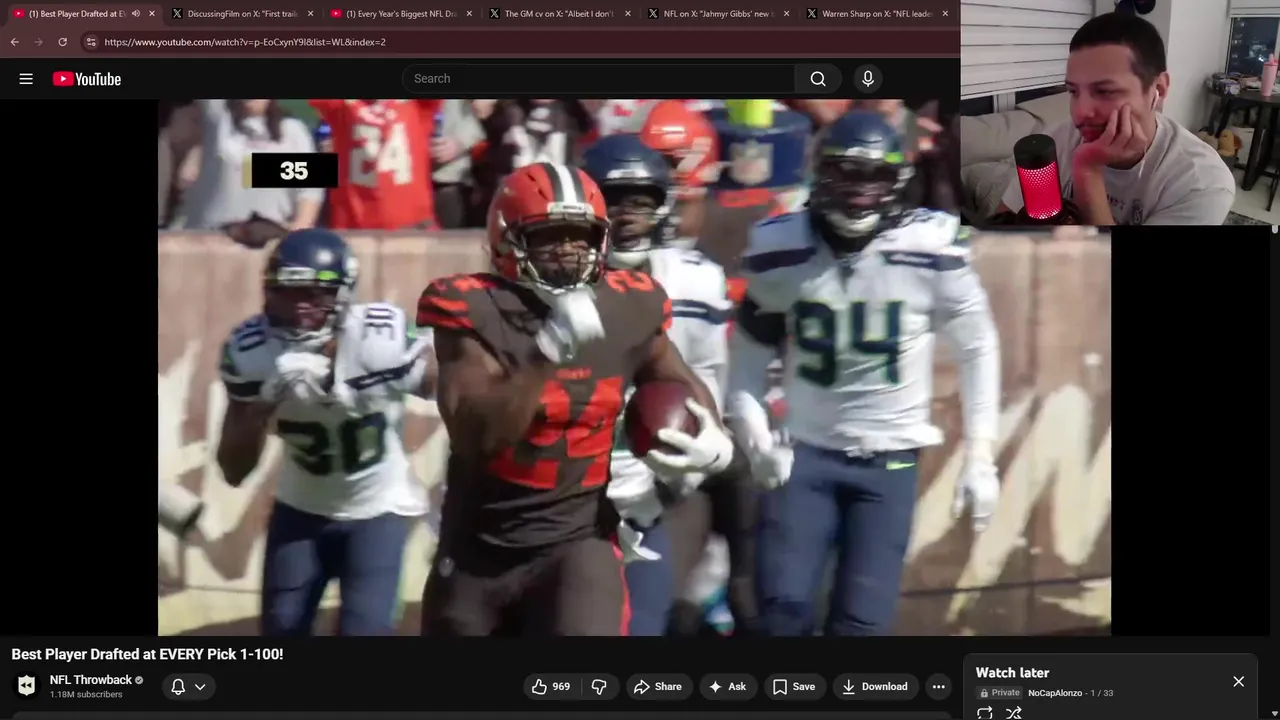1280x720 pixels.
Task: Focus the YouTube search field
Action: (x=599, y=79)
